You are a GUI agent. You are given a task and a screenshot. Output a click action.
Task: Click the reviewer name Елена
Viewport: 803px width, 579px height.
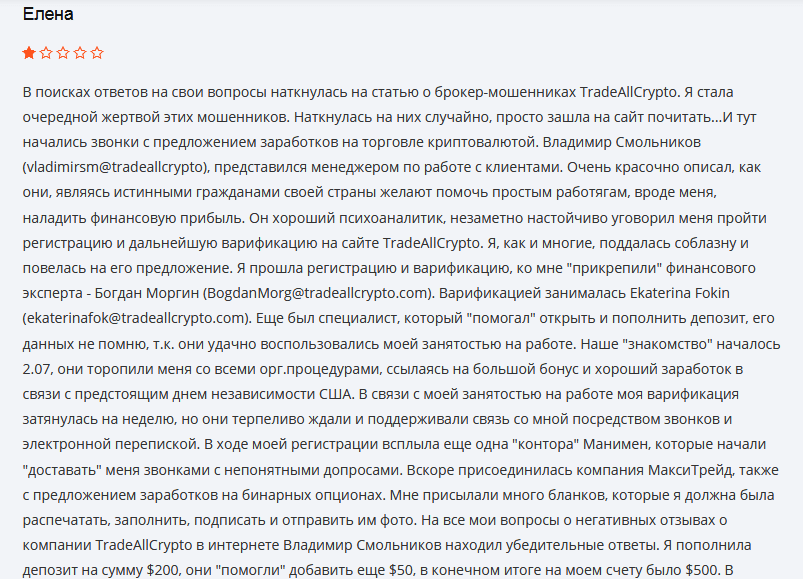48,15
